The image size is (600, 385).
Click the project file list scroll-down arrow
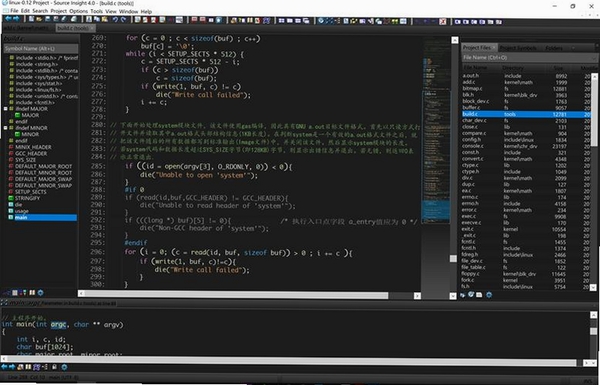(593, 287)
